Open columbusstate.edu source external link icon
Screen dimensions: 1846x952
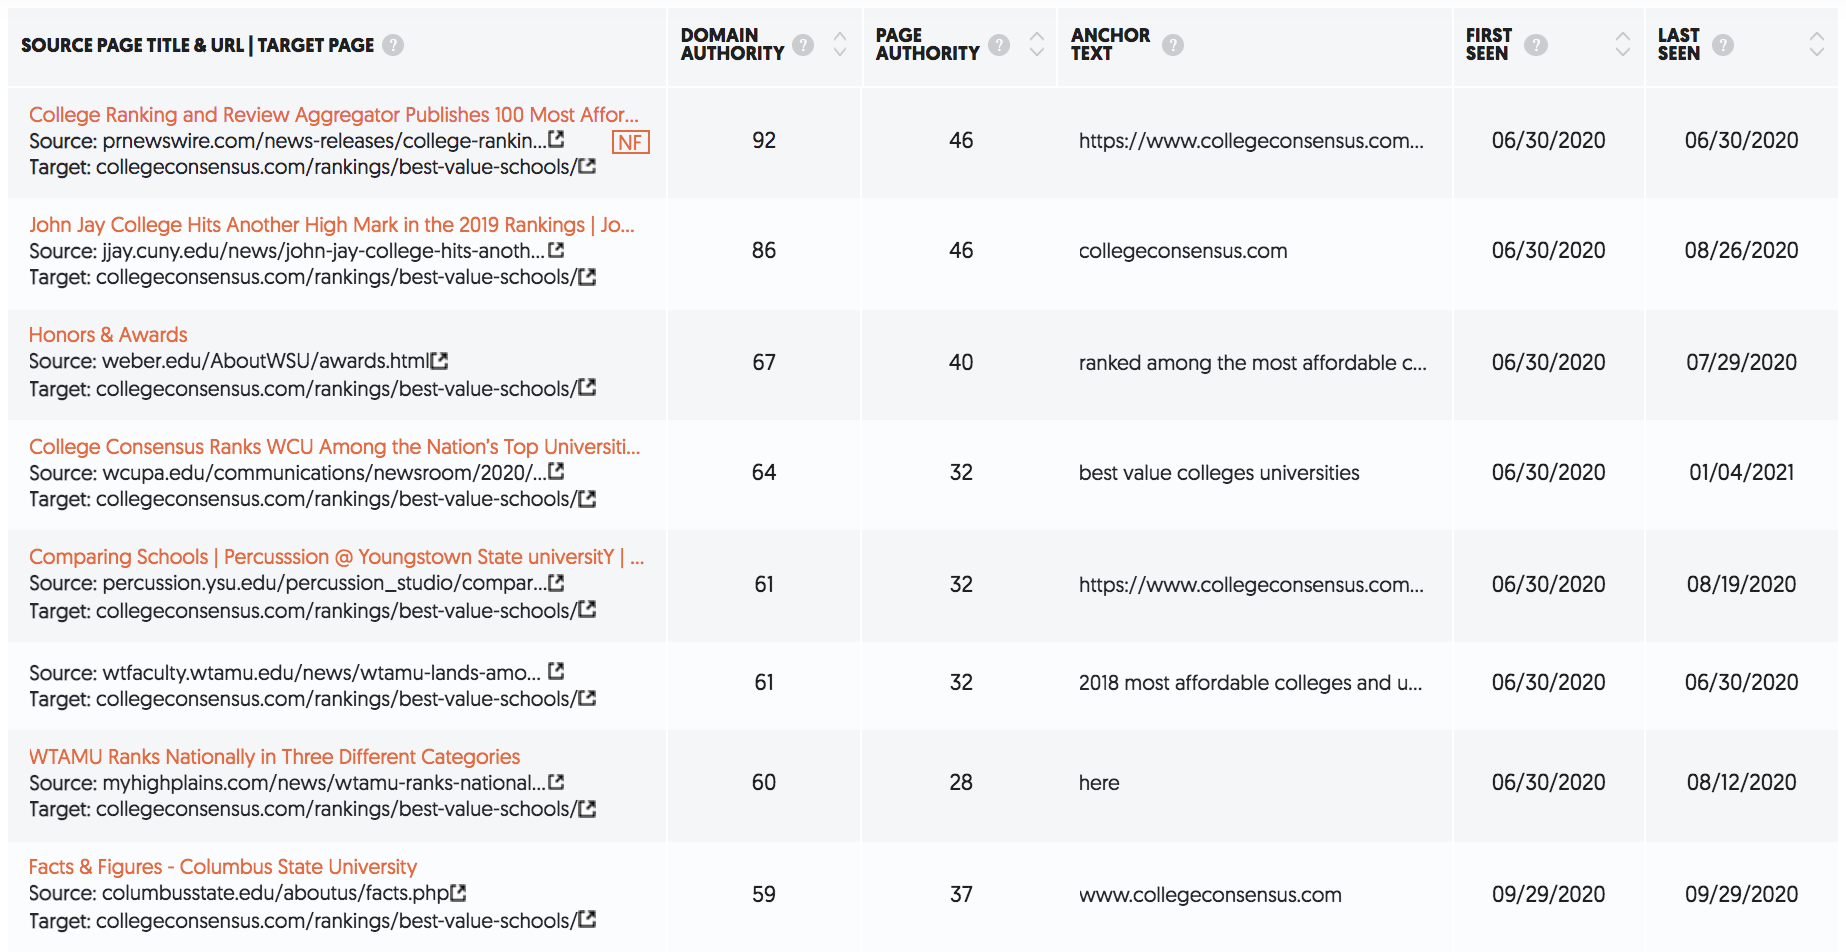458,892
